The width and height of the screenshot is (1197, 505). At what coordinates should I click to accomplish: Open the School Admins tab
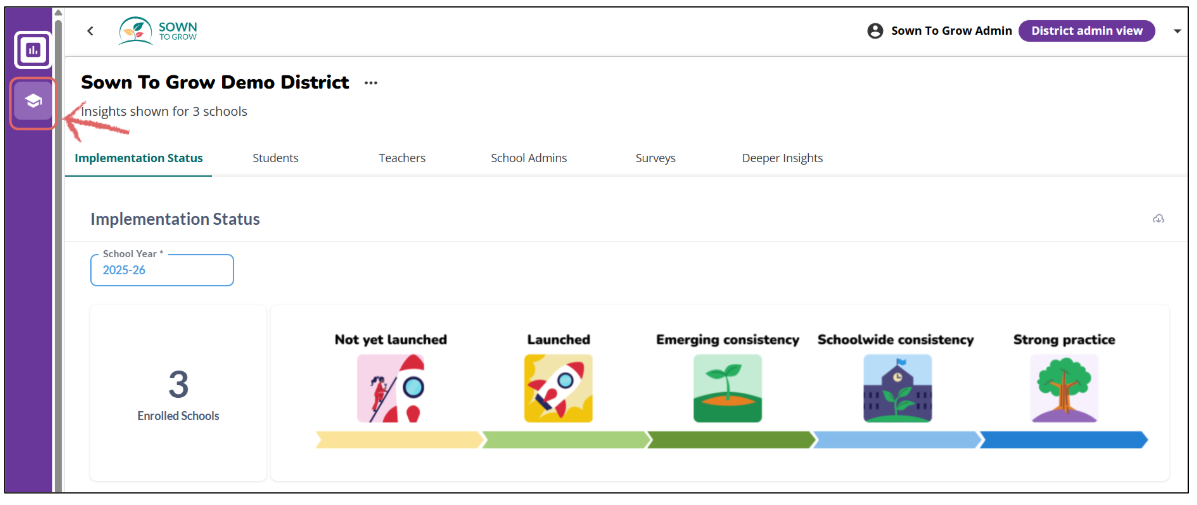coord(528,158)
